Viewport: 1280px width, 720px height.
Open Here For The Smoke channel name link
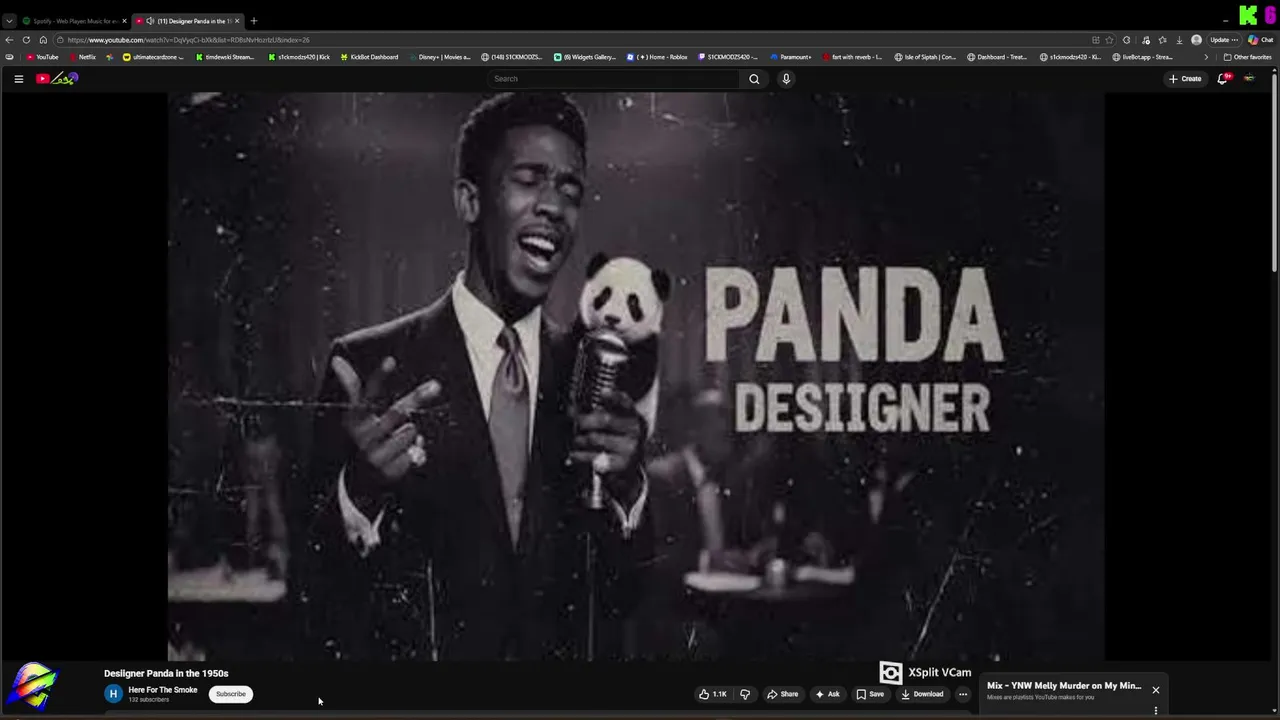pos(162,690)
